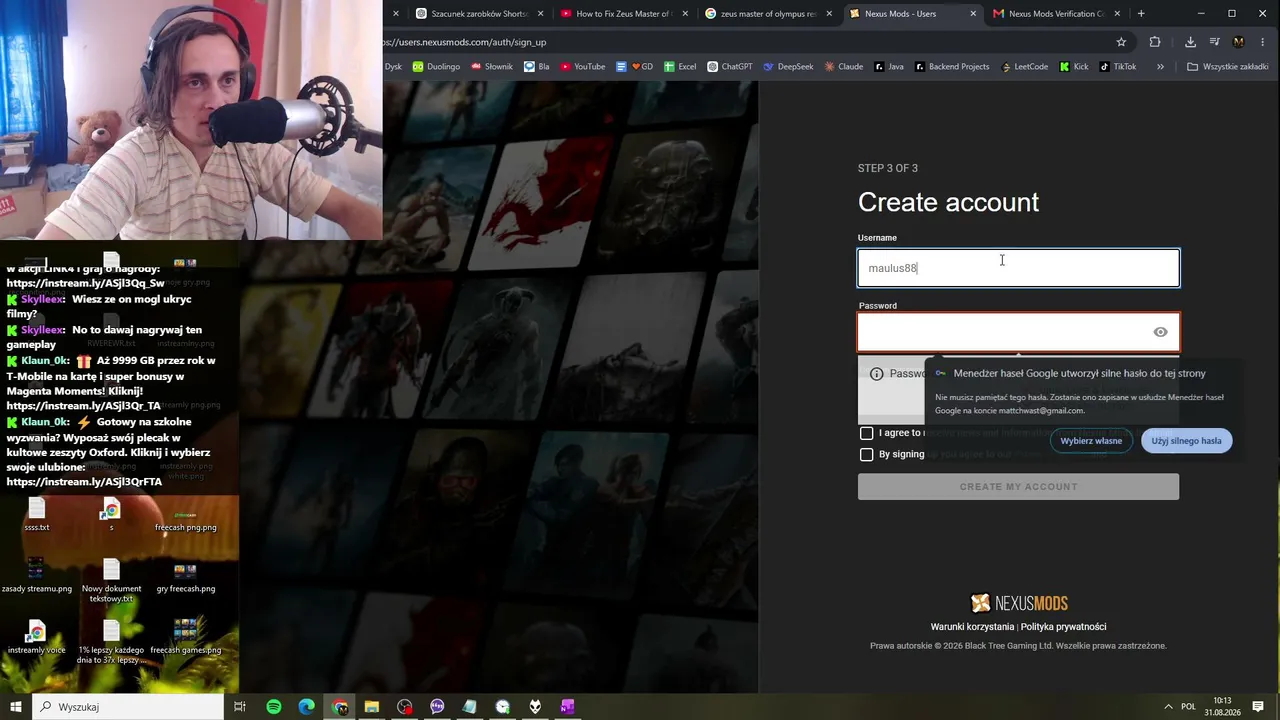This screenshot has height=720, width=1280.
Task: Select gry freecash.png on the desktop
Action: pyautogui.click(x=185, y=575)
